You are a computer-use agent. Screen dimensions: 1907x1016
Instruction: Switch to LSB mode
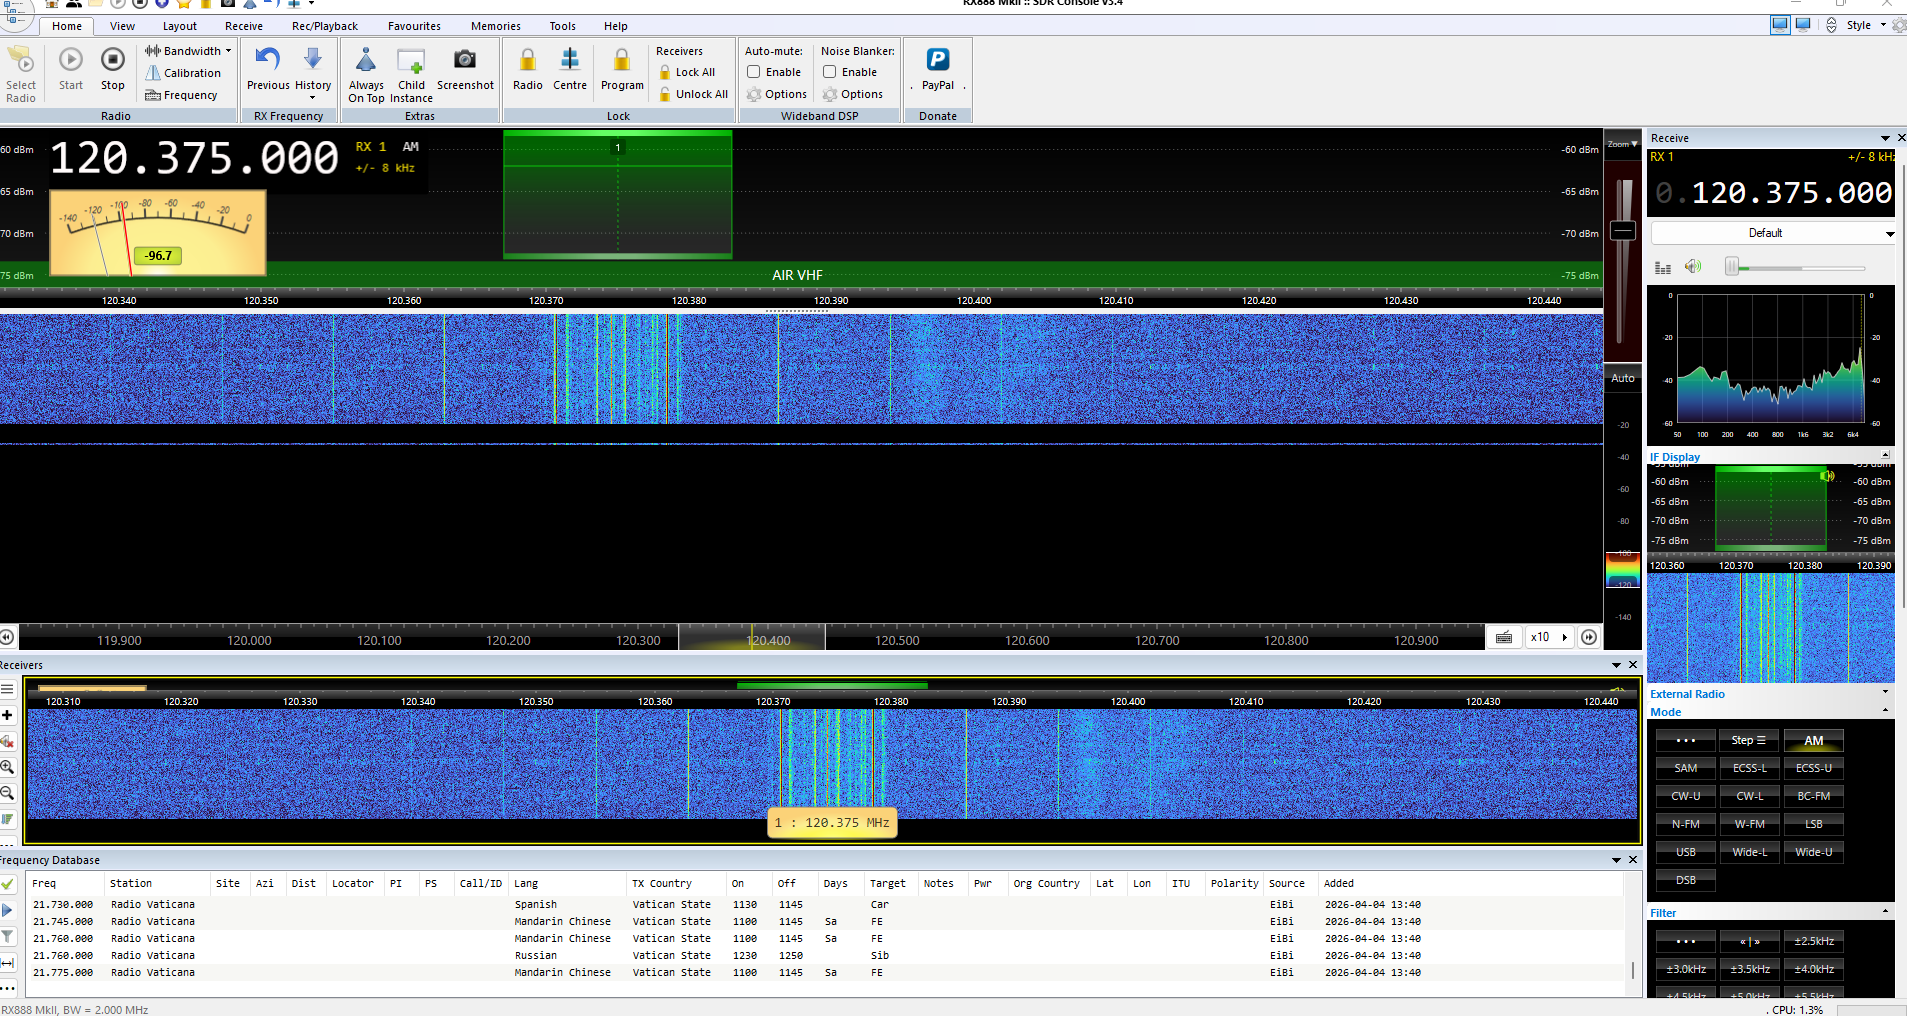(1814, 824)
